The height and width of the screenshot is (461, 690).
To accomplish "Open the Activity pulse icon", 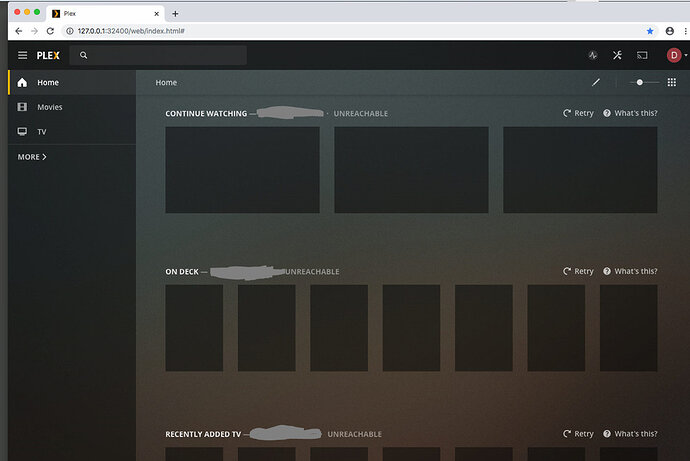I will click(x=593, y=55).
